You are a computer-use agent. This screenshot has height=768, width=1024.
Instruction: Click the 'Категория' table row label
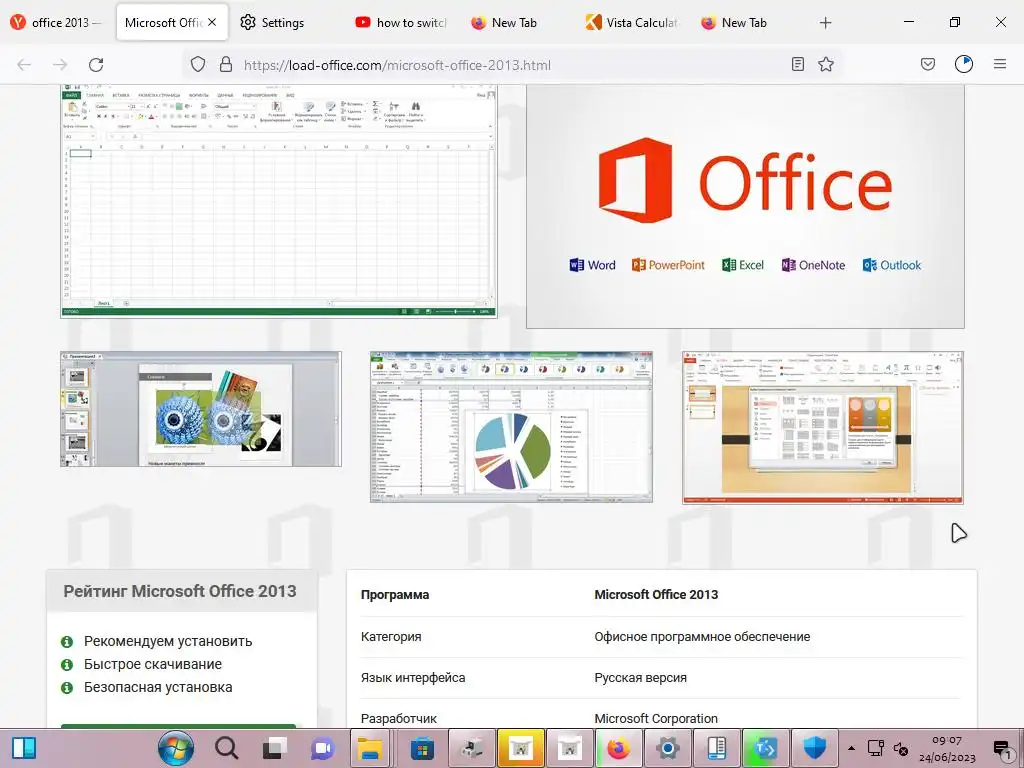(391, 637)
